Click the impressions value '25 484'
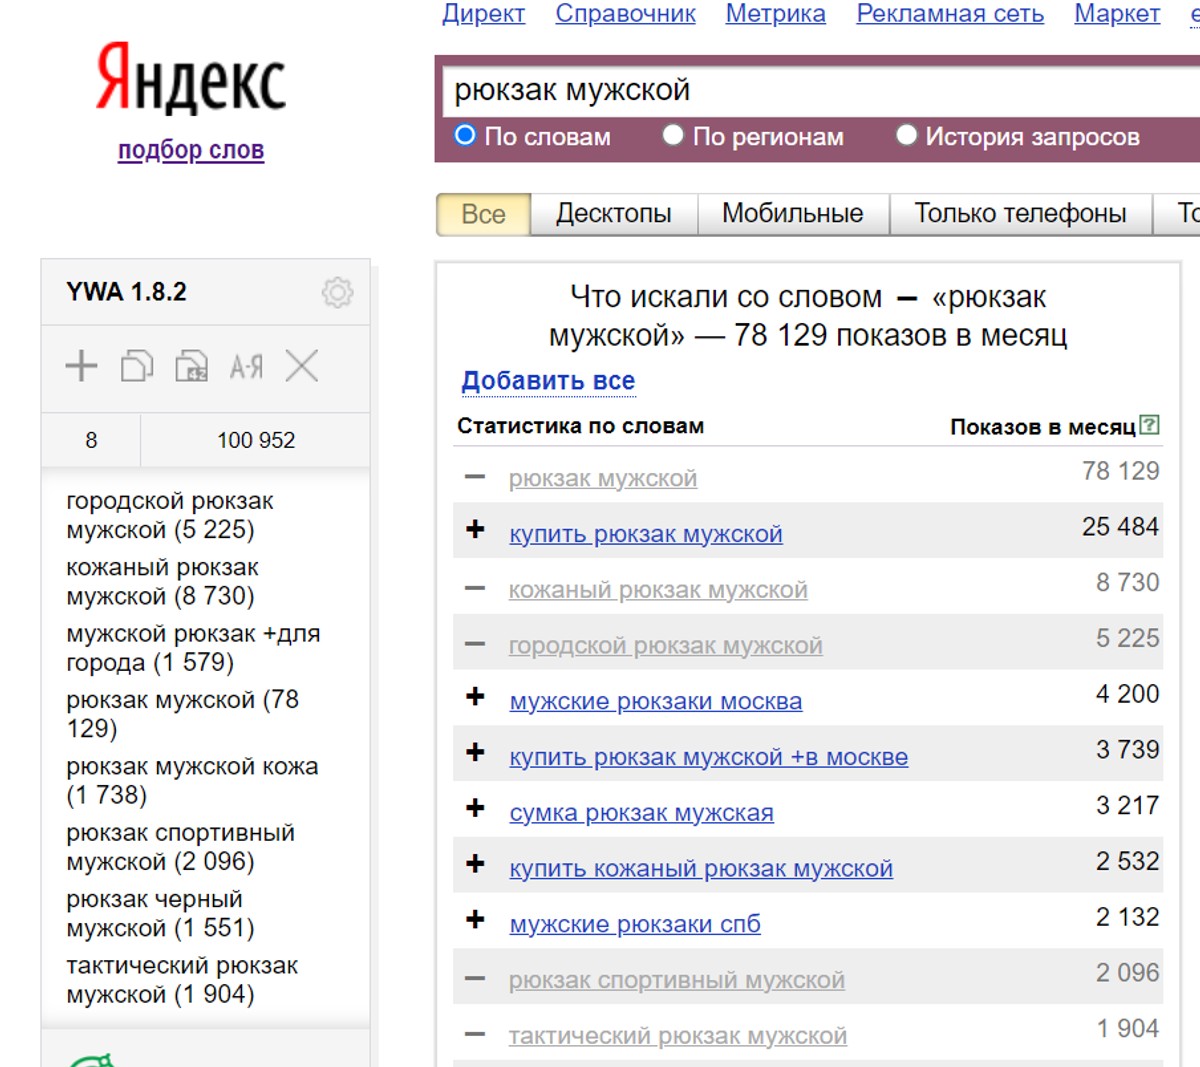 (1120, 527)
